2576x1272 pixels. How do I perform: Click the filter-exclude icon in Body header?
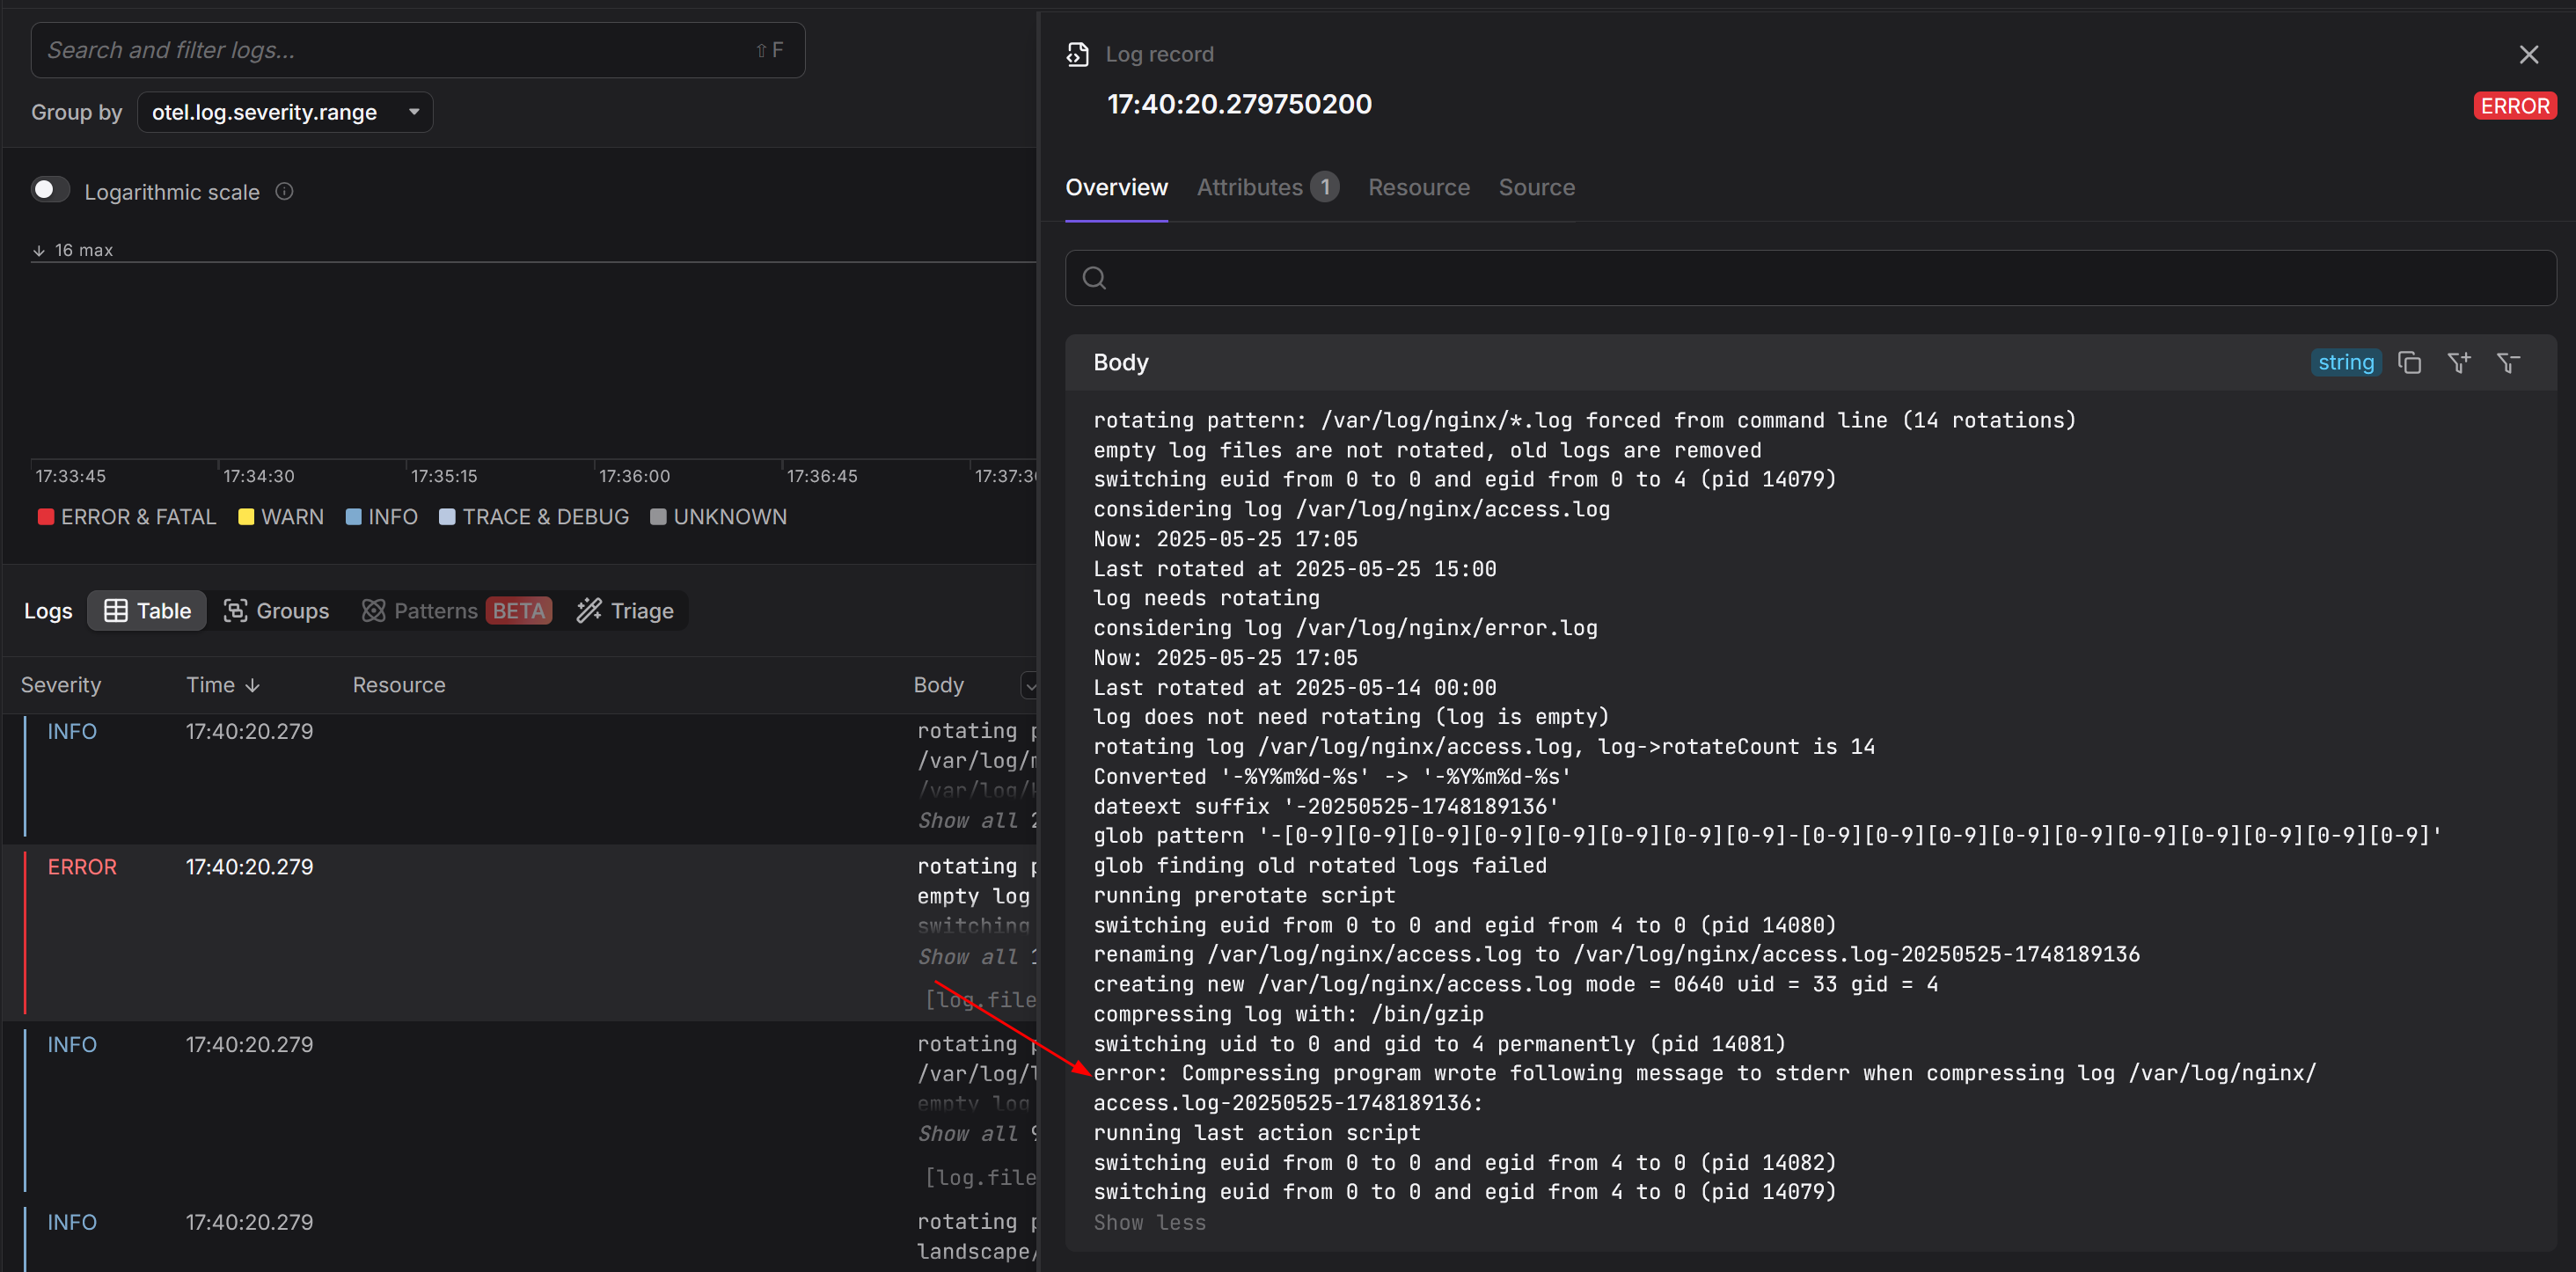pos(2507,362)
